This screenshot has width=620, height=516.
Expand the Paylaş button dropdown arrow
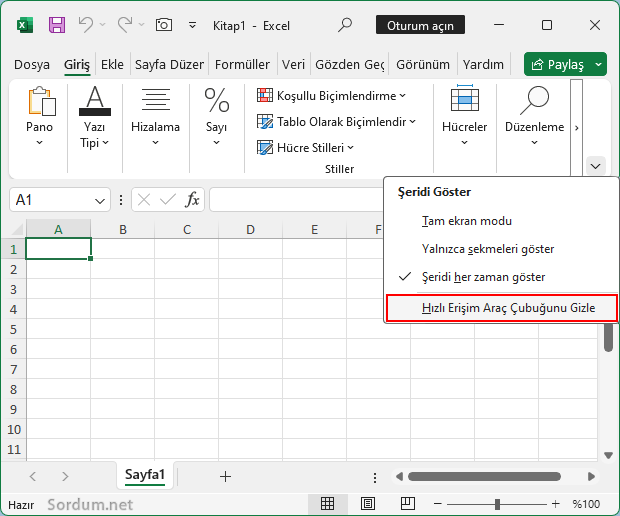coord(599,64)
